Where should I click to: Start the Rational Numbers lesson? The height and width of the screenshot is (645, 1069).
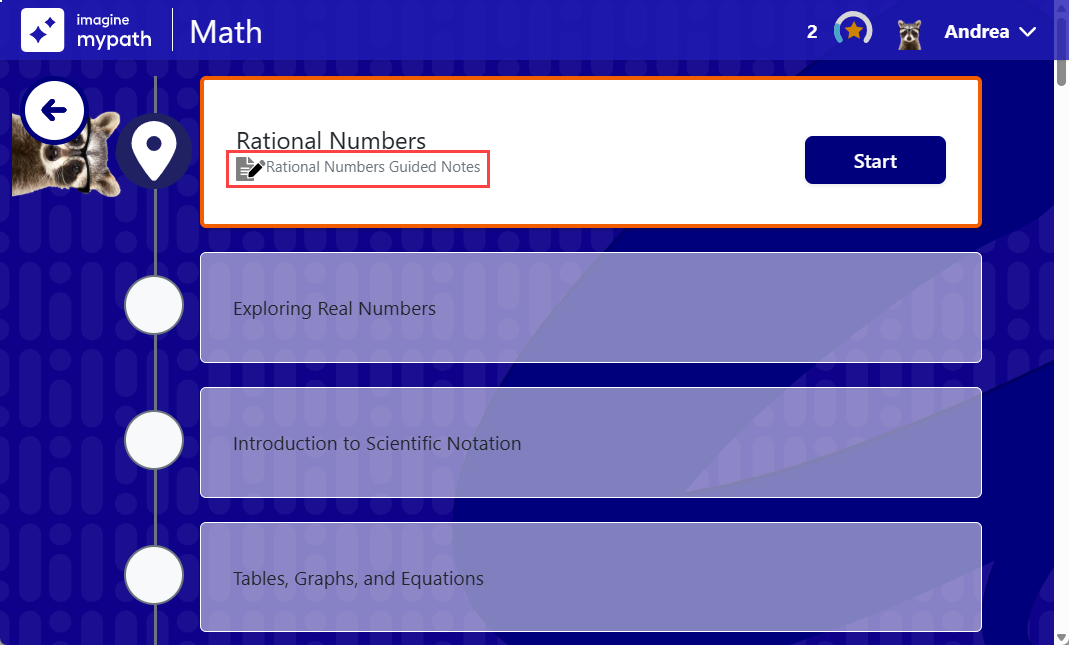(x=875, y=160)
